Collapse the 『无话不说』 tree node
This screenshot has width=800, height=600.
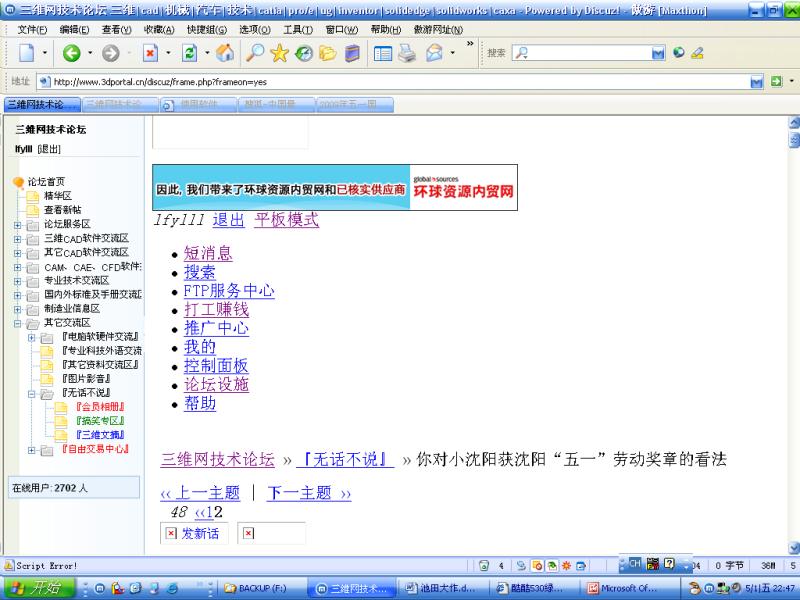coord(32,394)
